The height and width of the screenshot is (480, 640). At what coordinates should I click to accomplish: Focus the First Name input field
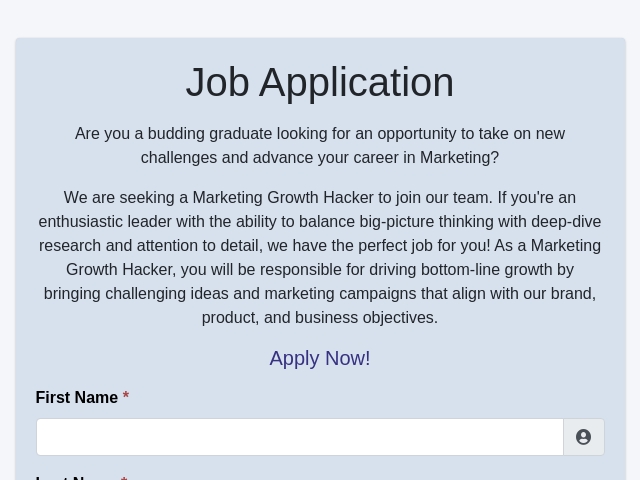pyautogui.click(x=299, y=437)
